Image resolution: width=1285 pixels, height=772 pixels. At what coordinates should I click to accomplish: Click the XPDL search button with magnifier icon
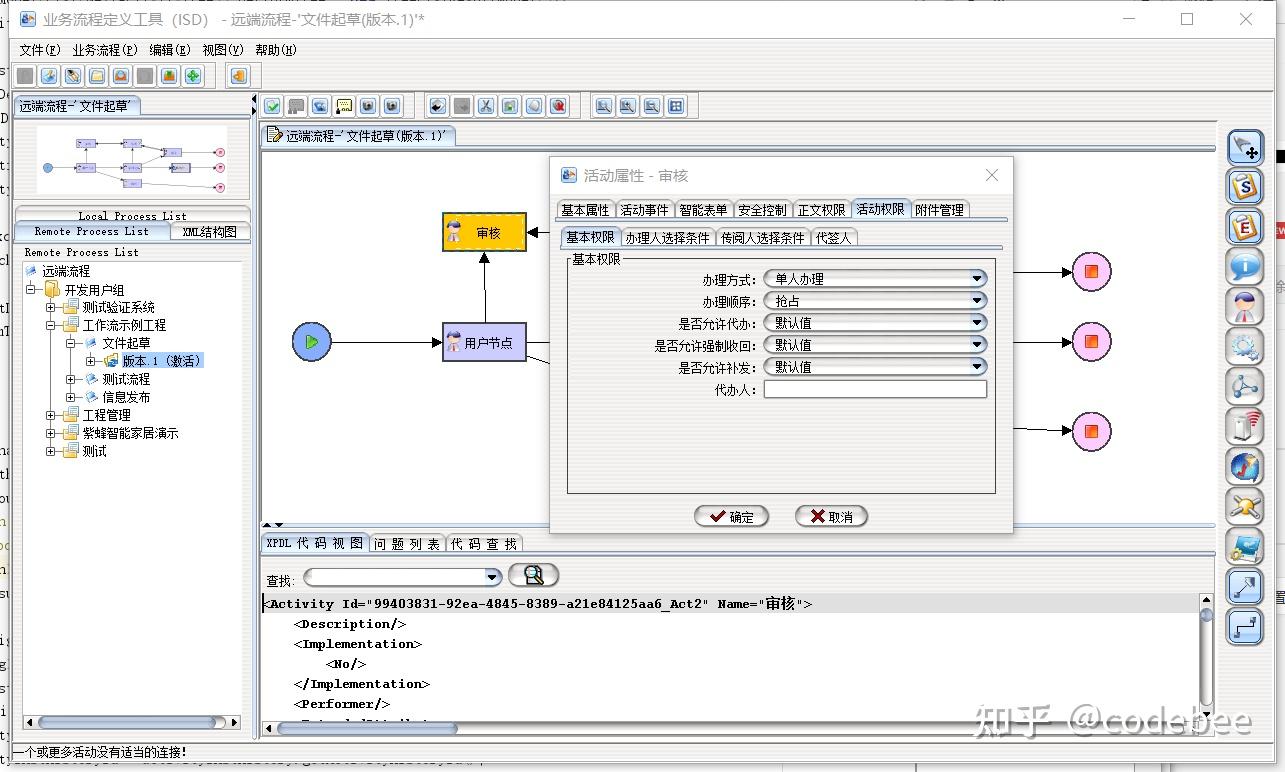[x=533, y=576]
